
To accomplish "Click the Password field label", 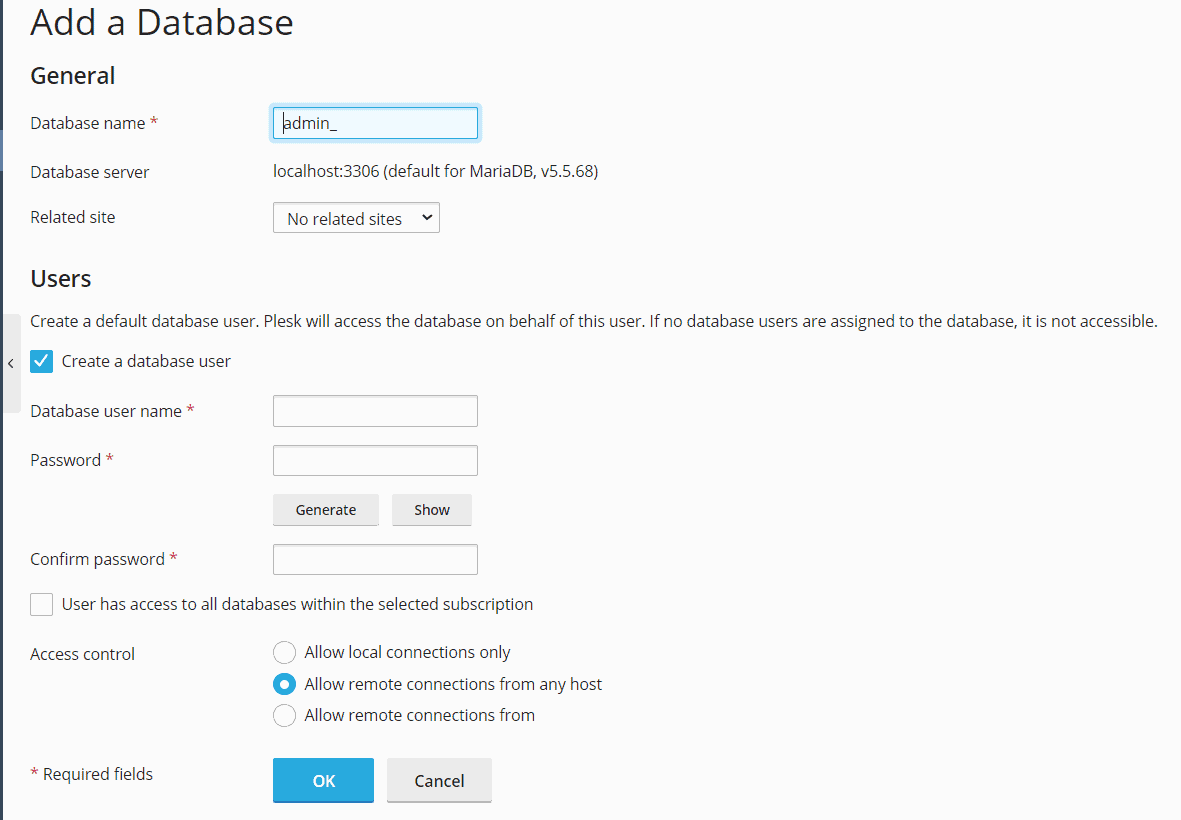I will pyautogui.click(x=66, y=460).
